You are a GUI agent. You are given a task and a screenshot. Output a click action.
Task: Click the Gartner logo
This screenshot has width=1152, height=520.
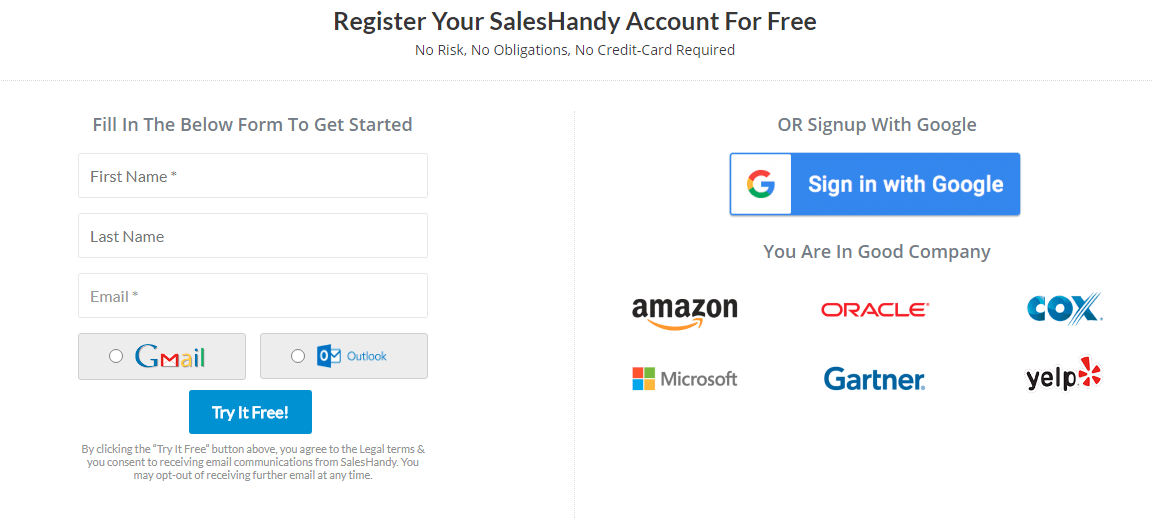pos(874,379)
